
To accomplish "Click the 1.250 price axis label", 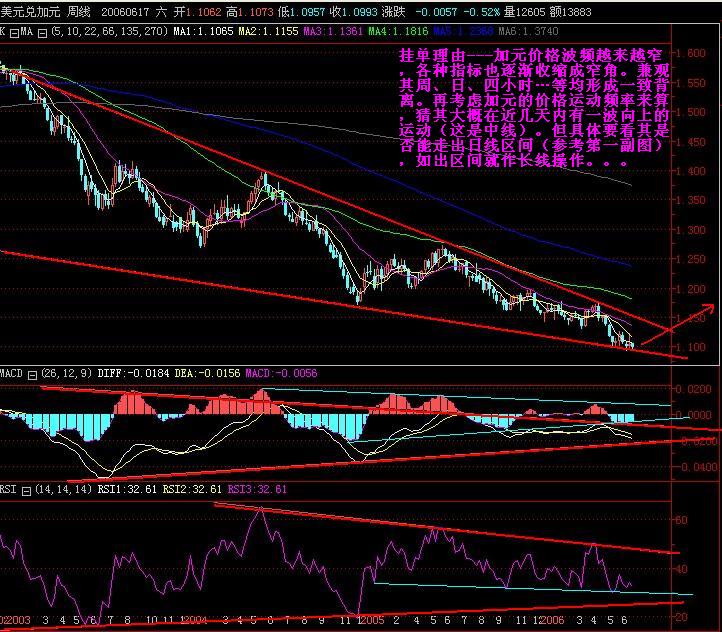I will tap(690, 259).
